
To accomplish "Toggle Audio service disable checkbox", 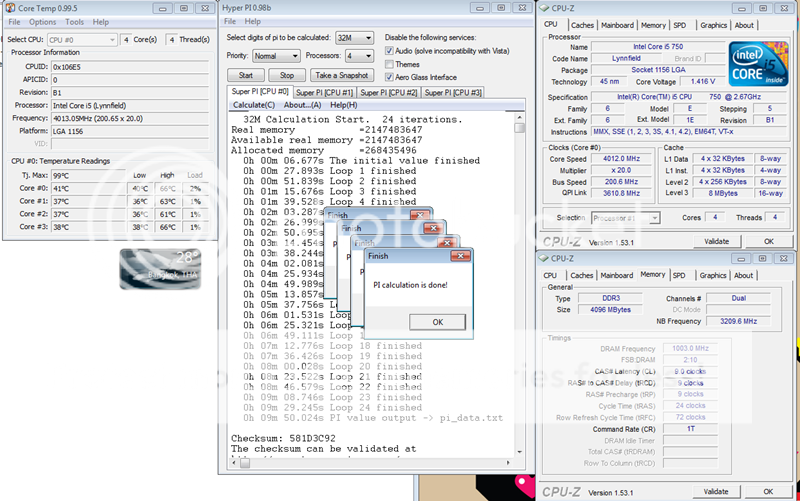I will tap(389, 49).
